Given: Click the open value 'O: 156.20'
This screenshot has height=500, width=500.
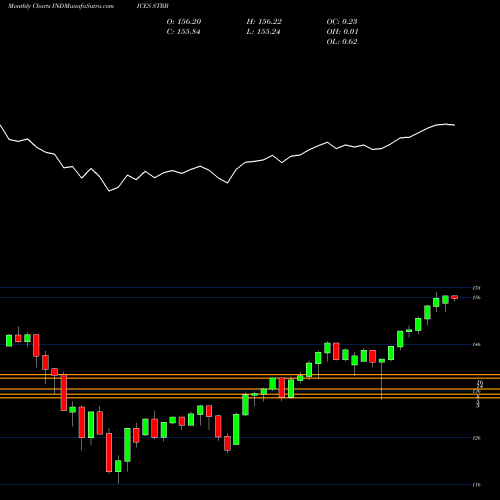Looking at the screenshot, I should pyautogui.click(x=184, y=22).
